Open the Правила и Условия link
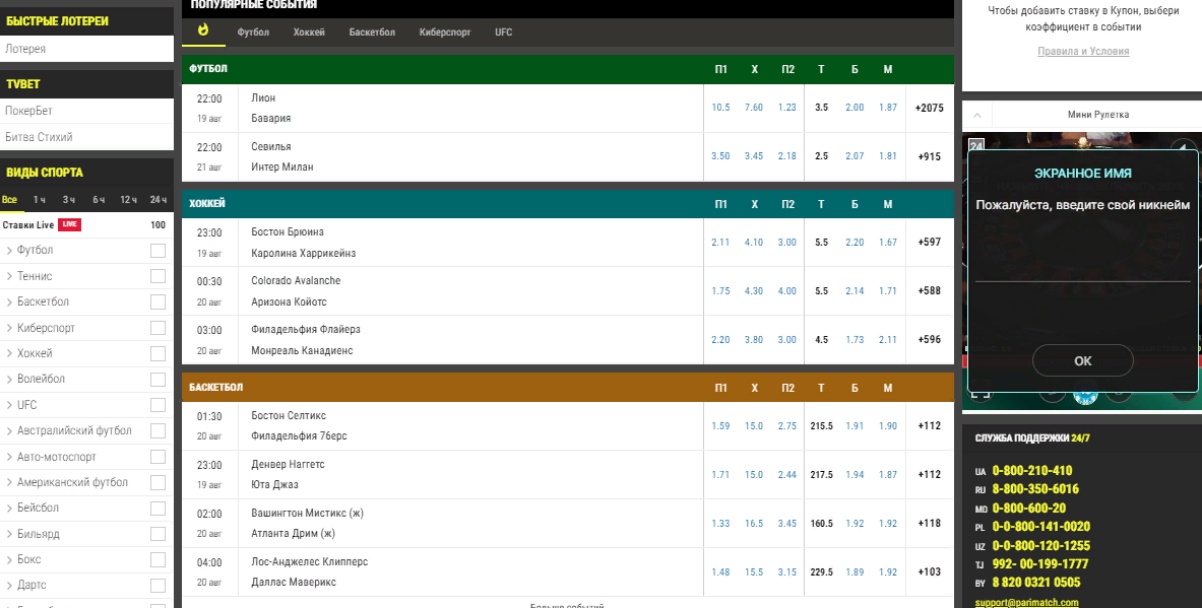 1083,51
